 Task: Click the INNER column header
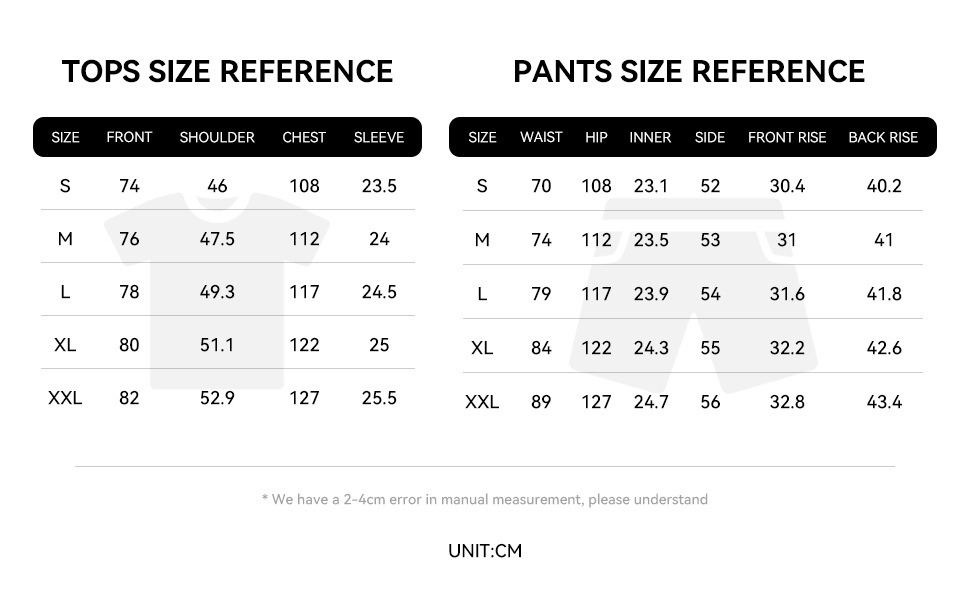tap(650, 137)
